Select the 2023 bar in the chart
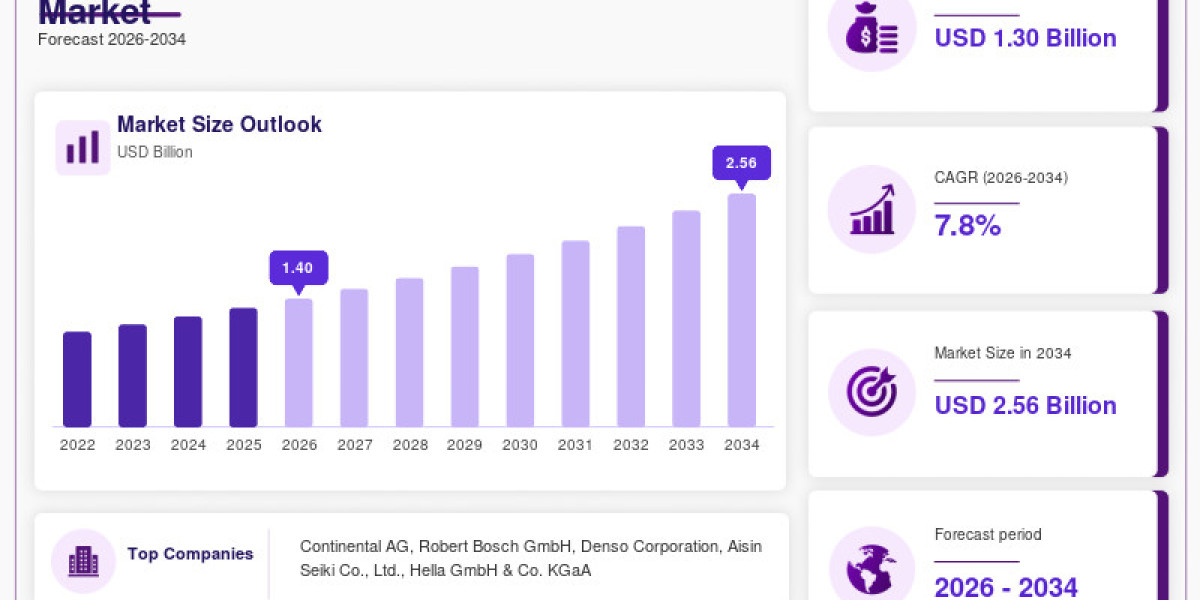The image size is (1200, 600). tap(133, 376)
